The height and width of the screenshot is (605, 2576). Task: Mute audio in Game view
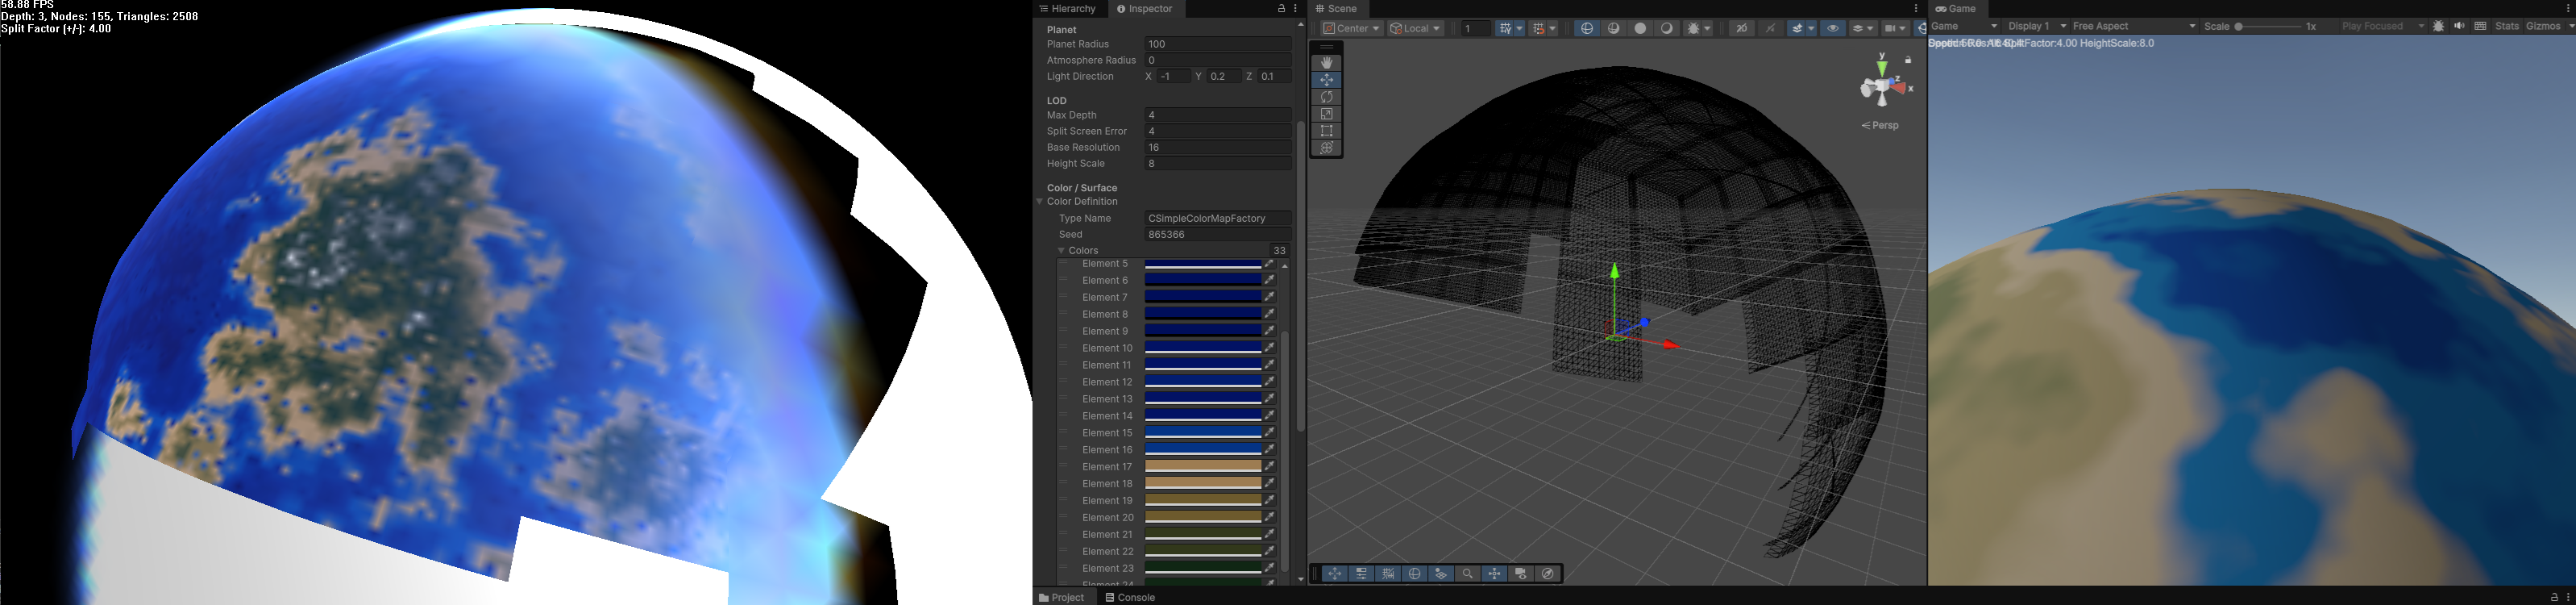2459,26
